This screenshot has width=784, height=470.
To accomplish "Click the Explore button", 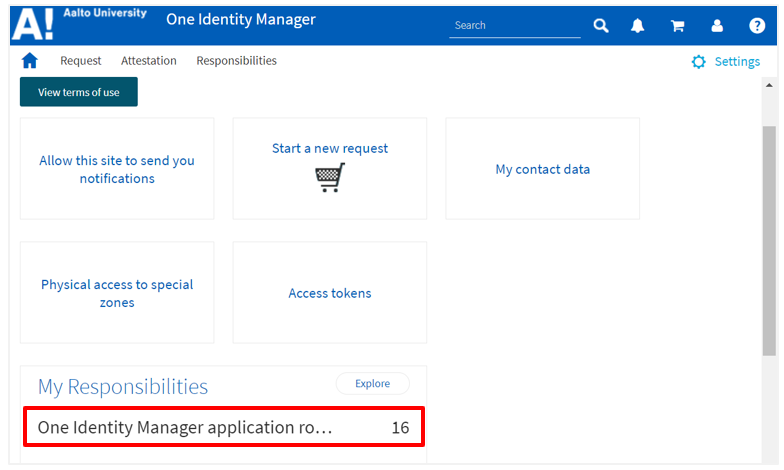I will tap(373, 384).
